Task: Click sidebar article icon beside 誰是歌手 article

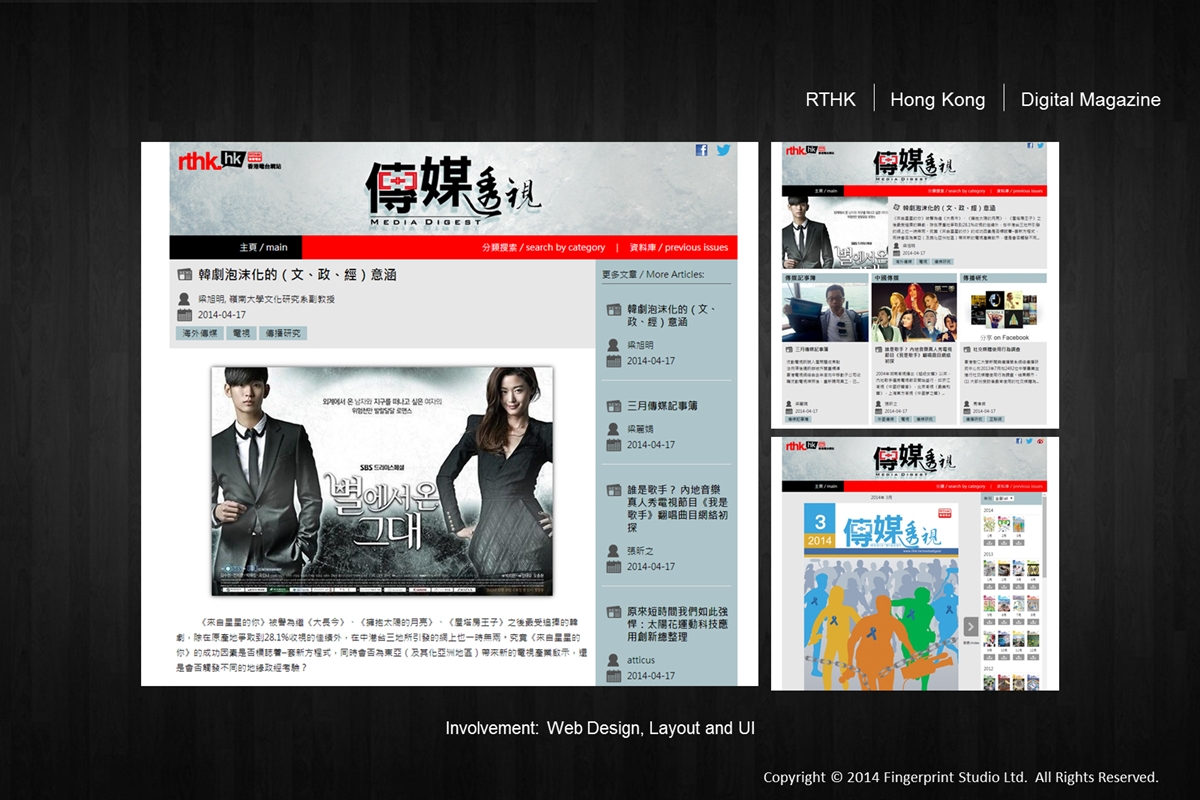Action: tap(614, 491)
